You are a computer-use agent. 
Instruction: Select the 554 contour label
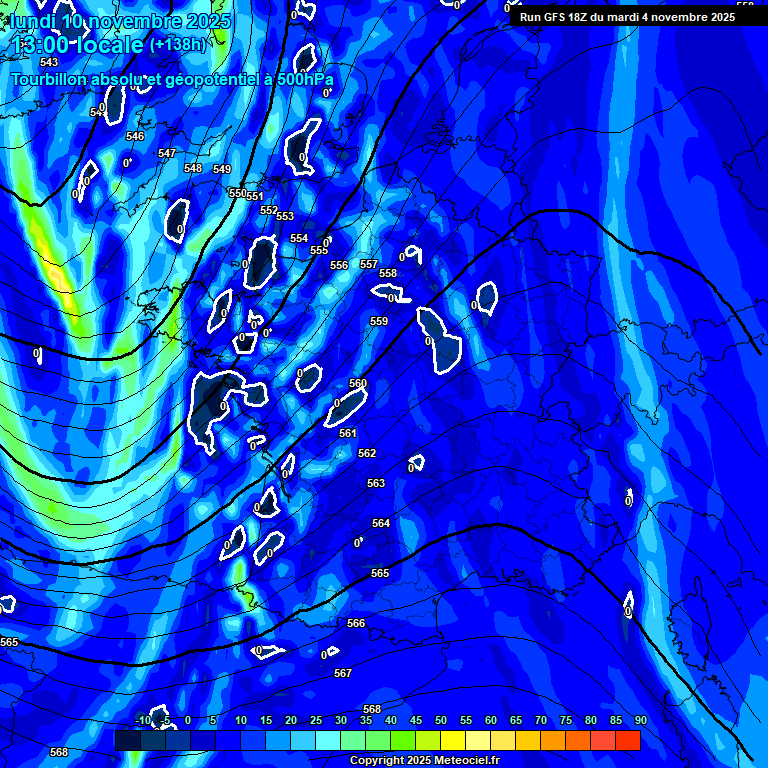[x=299, y=238]
